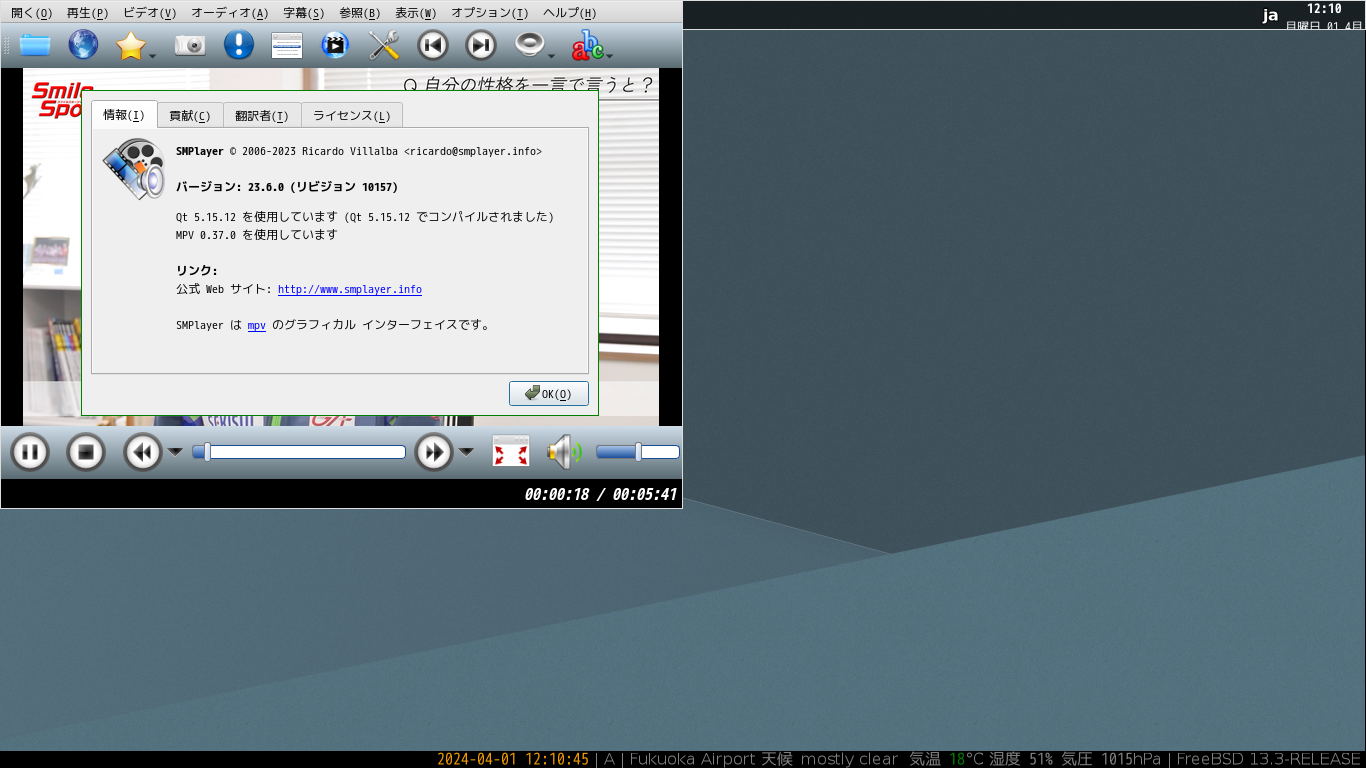Open the オプション(T) menu
This screenshot has width=1366, height=768.
click(489, 13)
